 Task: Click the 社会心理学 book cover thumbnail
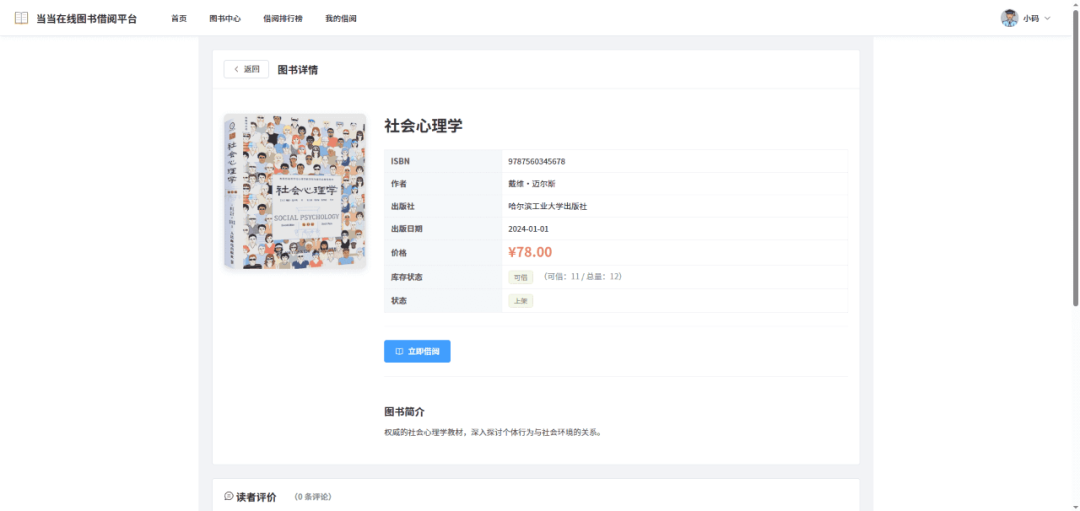(295, 191)
